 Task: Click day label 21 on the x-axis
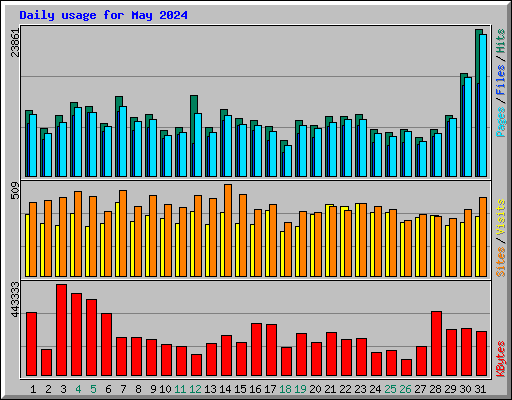330,389
